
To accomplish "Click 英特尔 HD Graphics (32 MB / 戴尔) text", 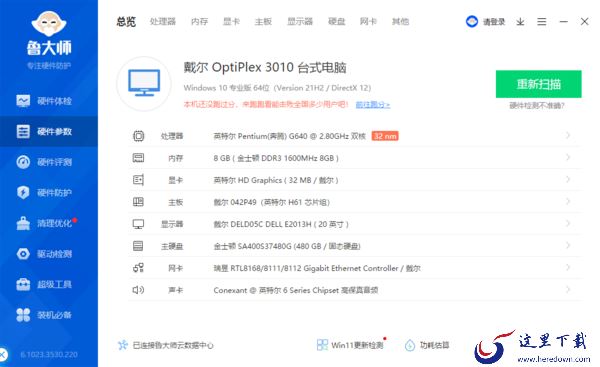I will click(276, 180).
